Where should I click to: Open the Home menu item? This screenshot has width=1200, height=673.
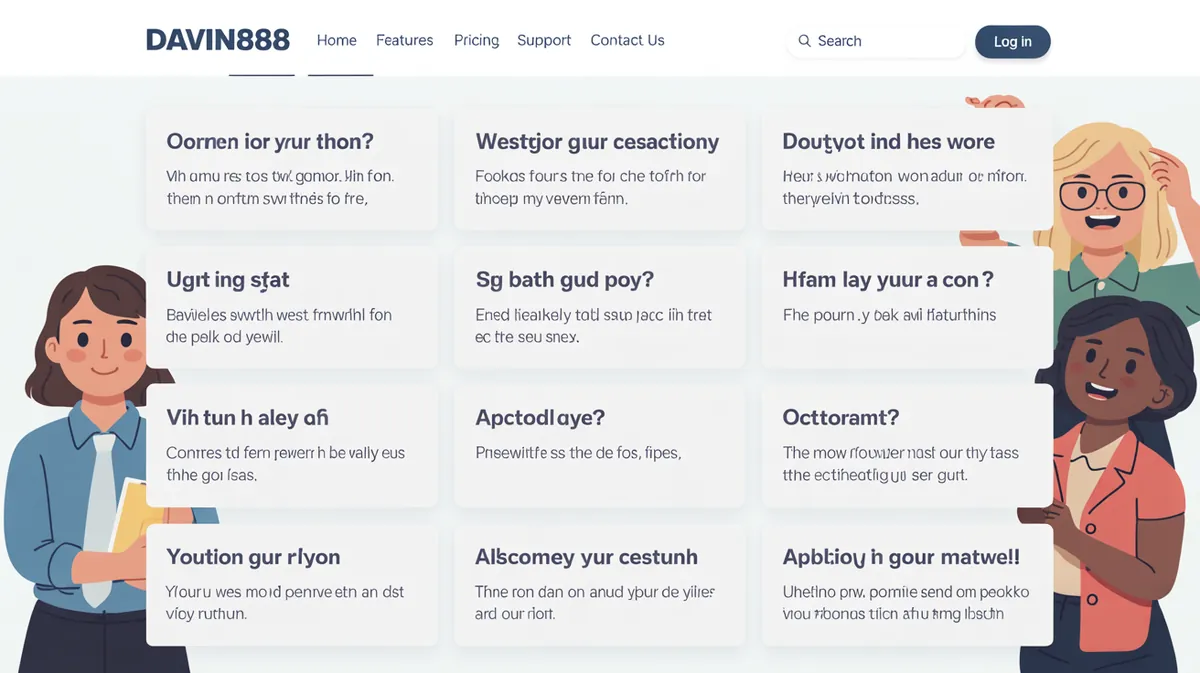337,40
